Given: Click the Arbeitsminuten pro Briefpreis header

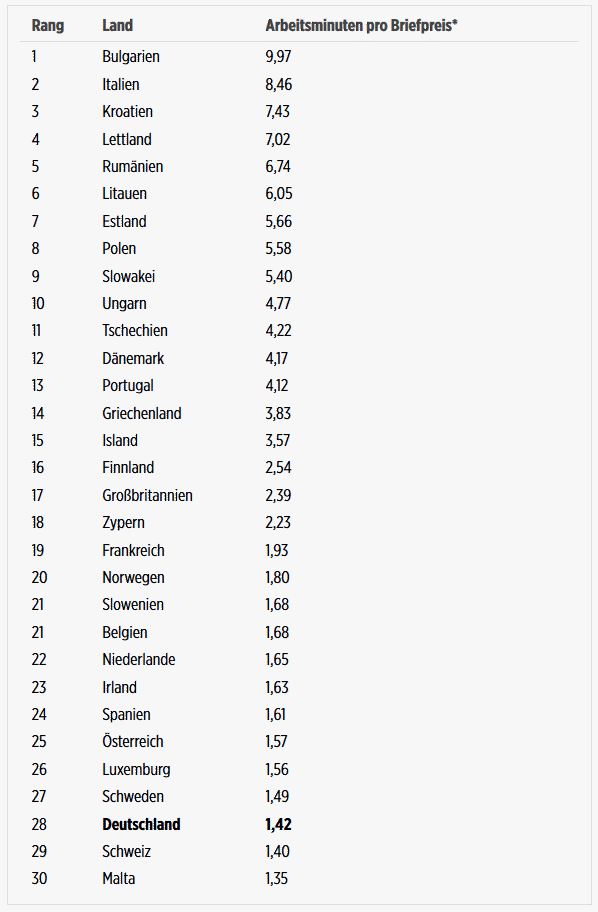Looking at the screenshot, I should pos(361,26).
